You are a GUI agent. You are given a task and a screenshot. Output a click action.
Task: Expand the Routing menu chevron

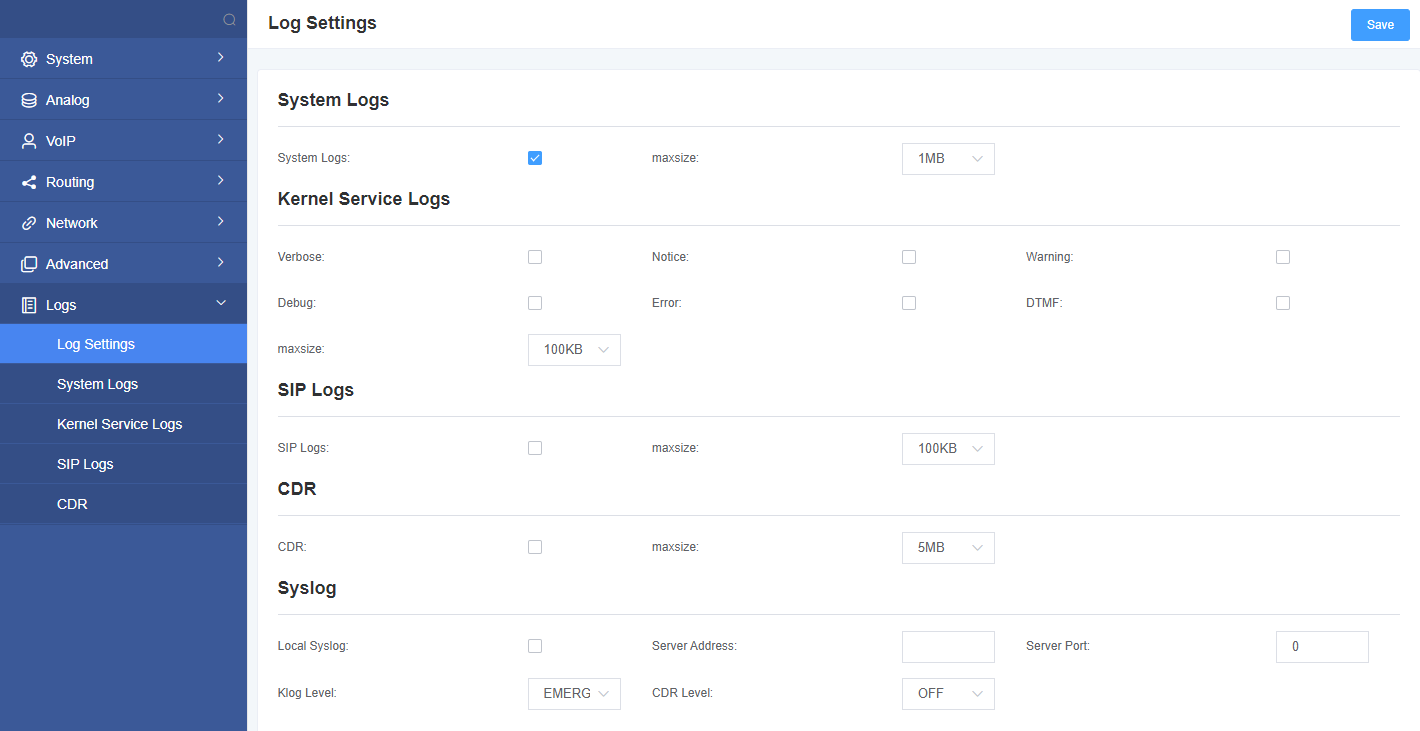[220, 181]
